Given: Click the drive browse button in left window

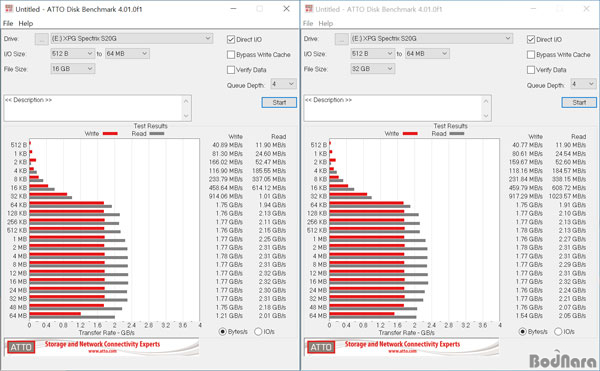Looking at the screenshot, I should tap(41, 39).
